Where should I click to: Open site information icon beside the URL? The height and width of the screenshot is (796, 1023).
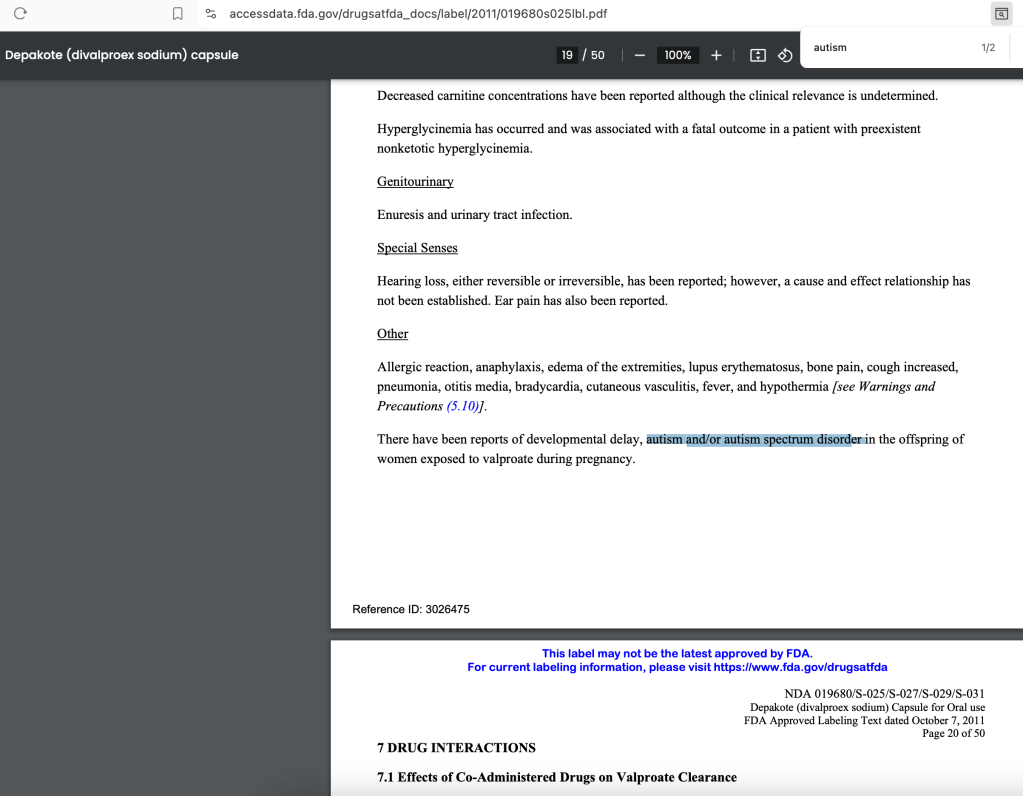click(210, 14)
